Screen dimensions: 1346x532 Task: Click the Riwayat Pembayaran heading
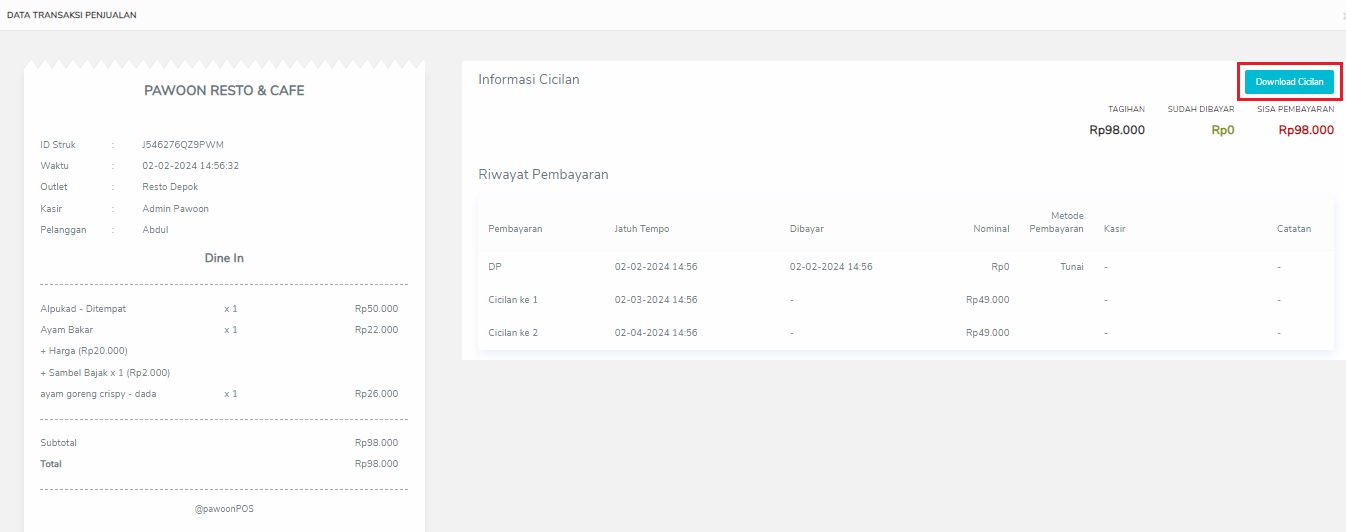pos(543,174)
